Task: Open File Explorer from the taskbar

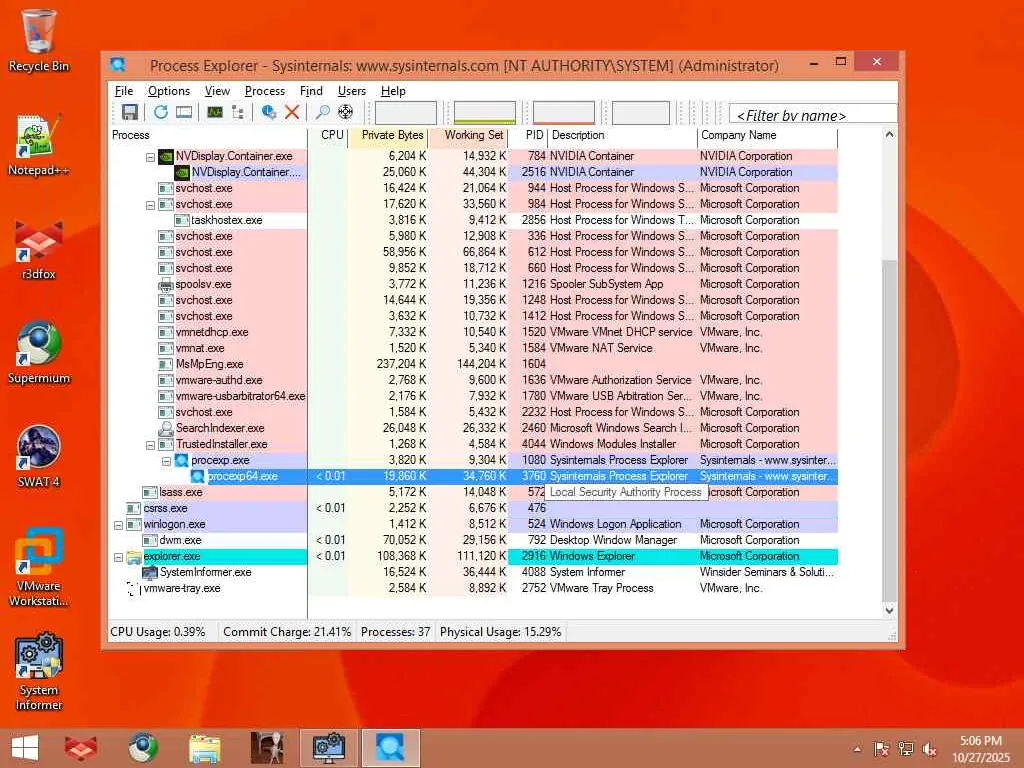Action: click(x=204, y=748)
